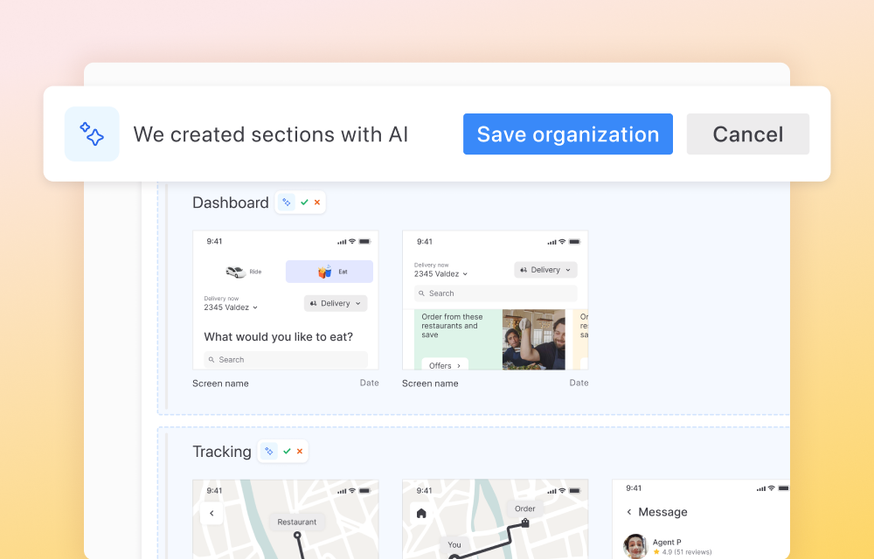Accept the Dashboard section with green checkmark
The image size is (874, 559).
point(304,202)
